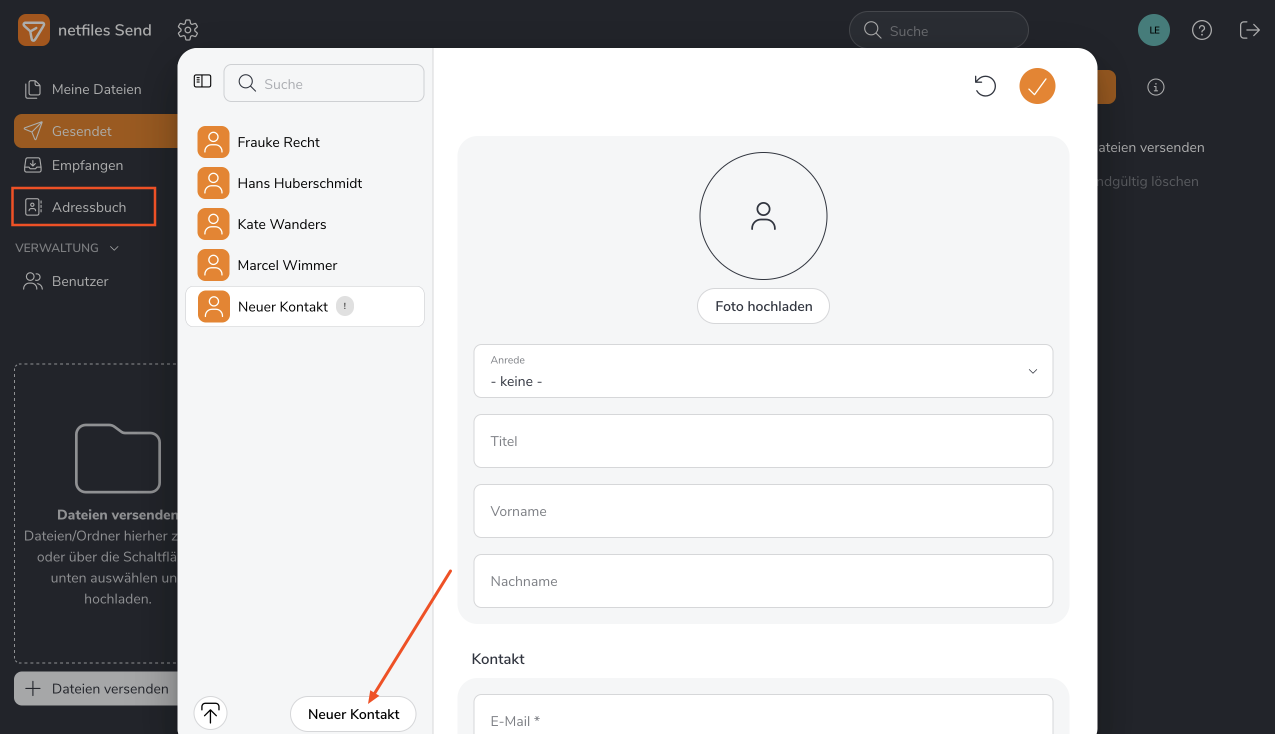Click the info circle icon
The height and width of the screenshot is (734, 1275).
1156,87
